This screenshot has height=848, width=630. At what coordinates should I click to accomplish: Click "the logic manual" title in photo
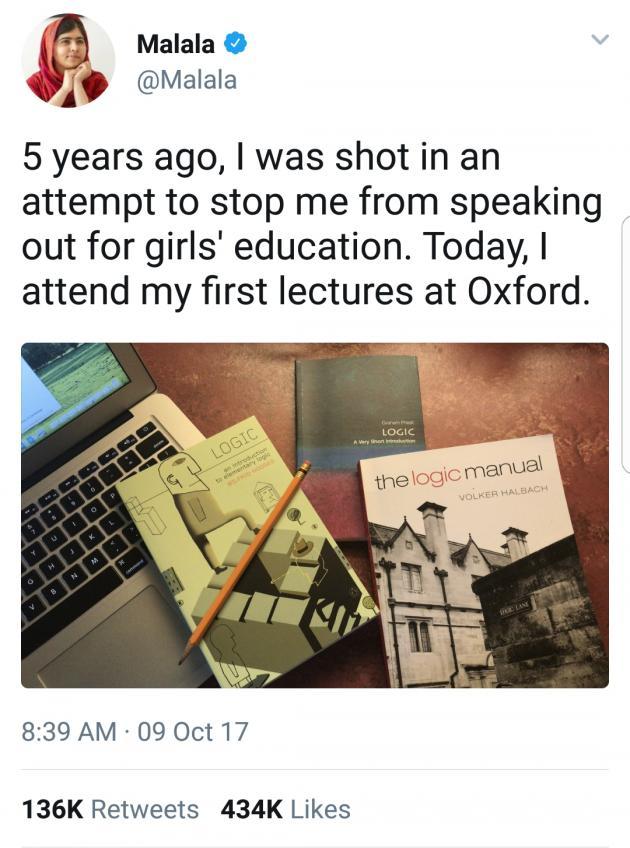pyautogui.click(x=458, y=472)
